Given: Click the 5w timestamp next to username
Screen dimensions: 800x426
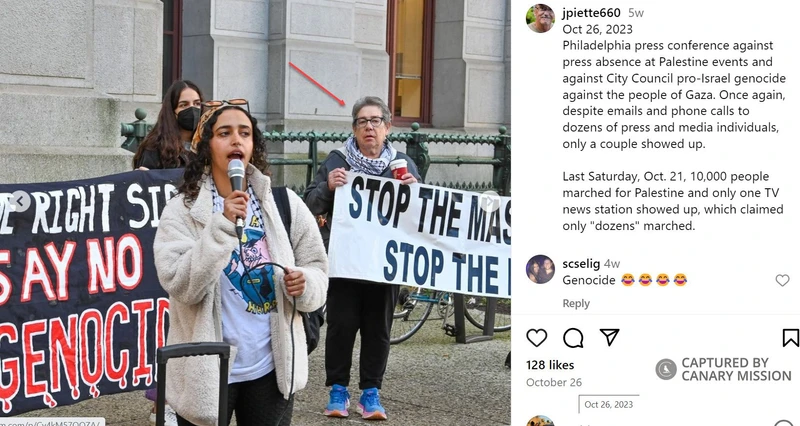Looking at the screenshot, I should tap(636, 13).
